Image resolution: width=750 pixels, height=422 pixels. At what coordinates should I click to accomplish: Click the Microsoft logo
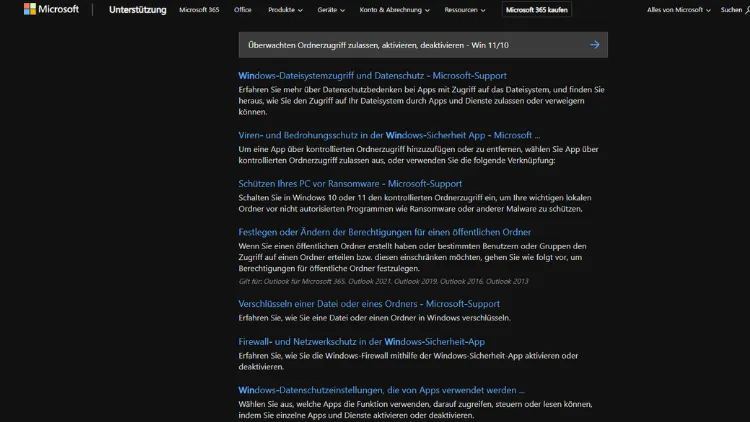(x=51, y=9)
